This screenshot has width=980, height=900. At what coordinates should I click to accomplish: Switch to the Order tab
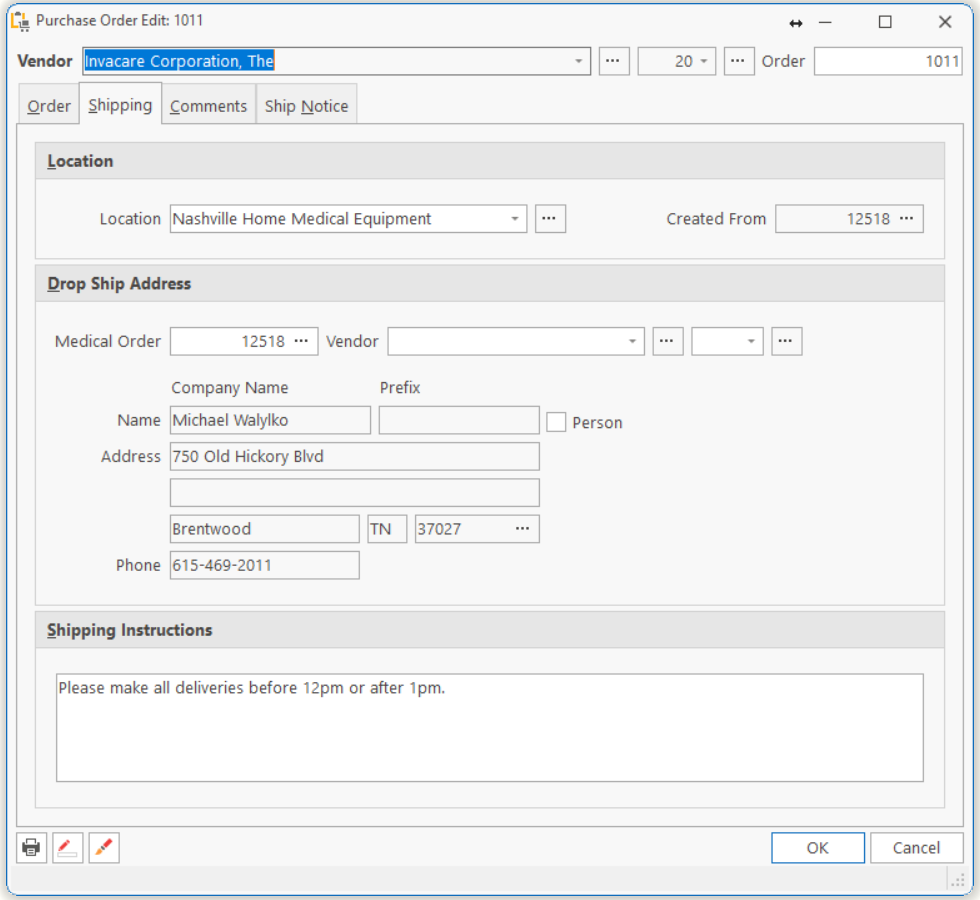tap(49, 106)
